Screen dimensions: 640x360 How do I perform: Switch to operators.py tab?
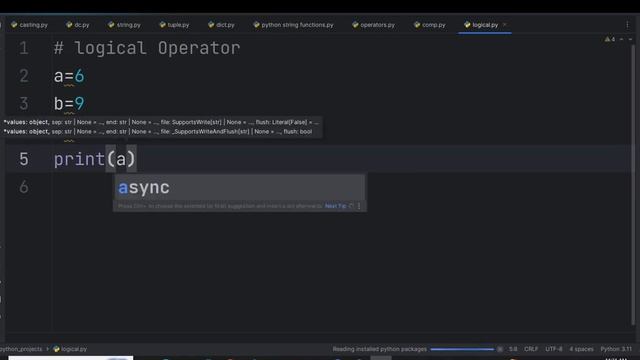373,25
